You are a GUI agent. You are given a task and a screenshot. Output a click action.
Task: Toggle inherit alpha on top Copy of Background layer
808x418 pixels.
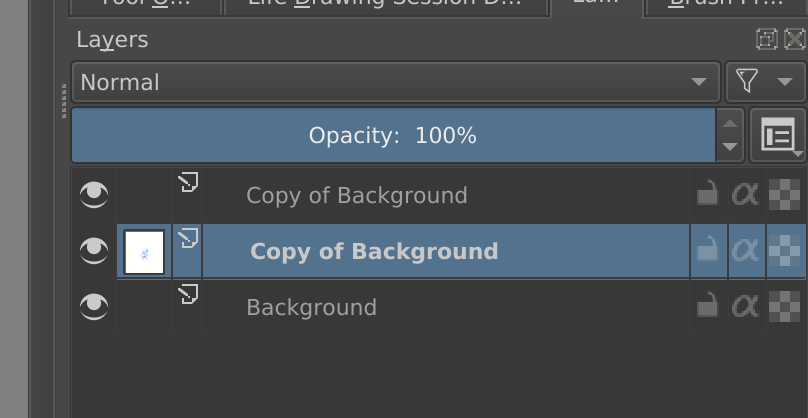pos(746,195)
